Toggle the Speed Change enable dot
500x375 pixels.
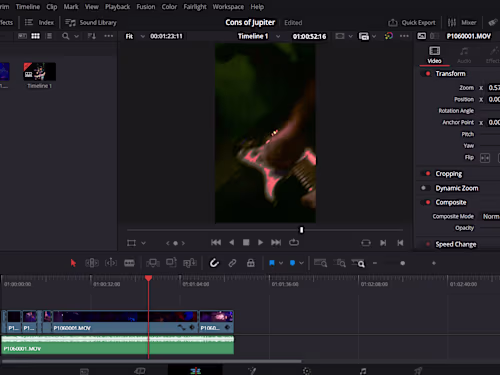[x=428, y=244]
